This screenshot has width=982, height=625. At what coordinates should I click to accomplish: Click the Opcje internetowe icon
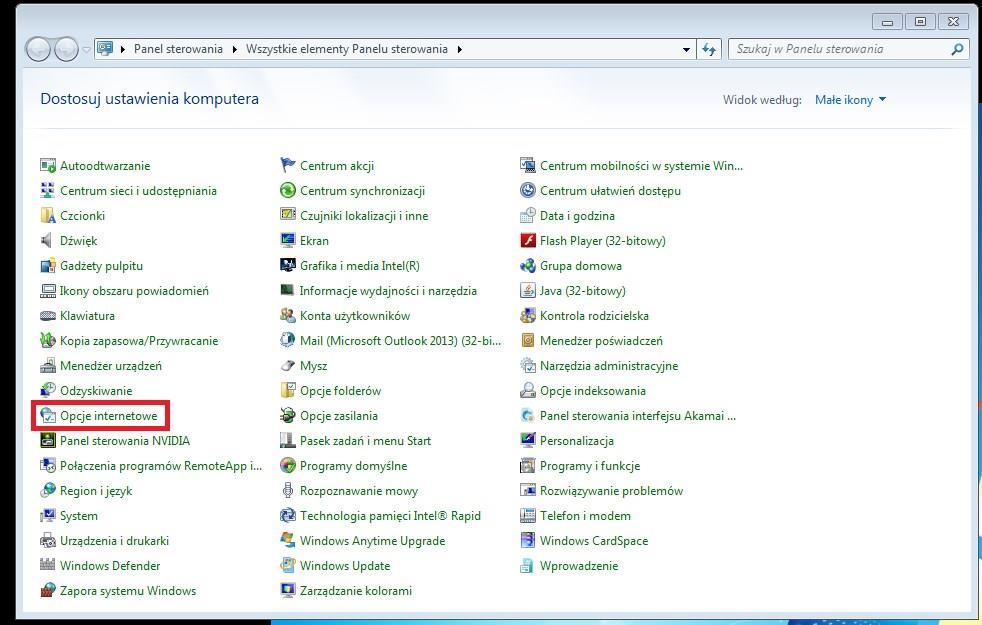pos(48,416)
